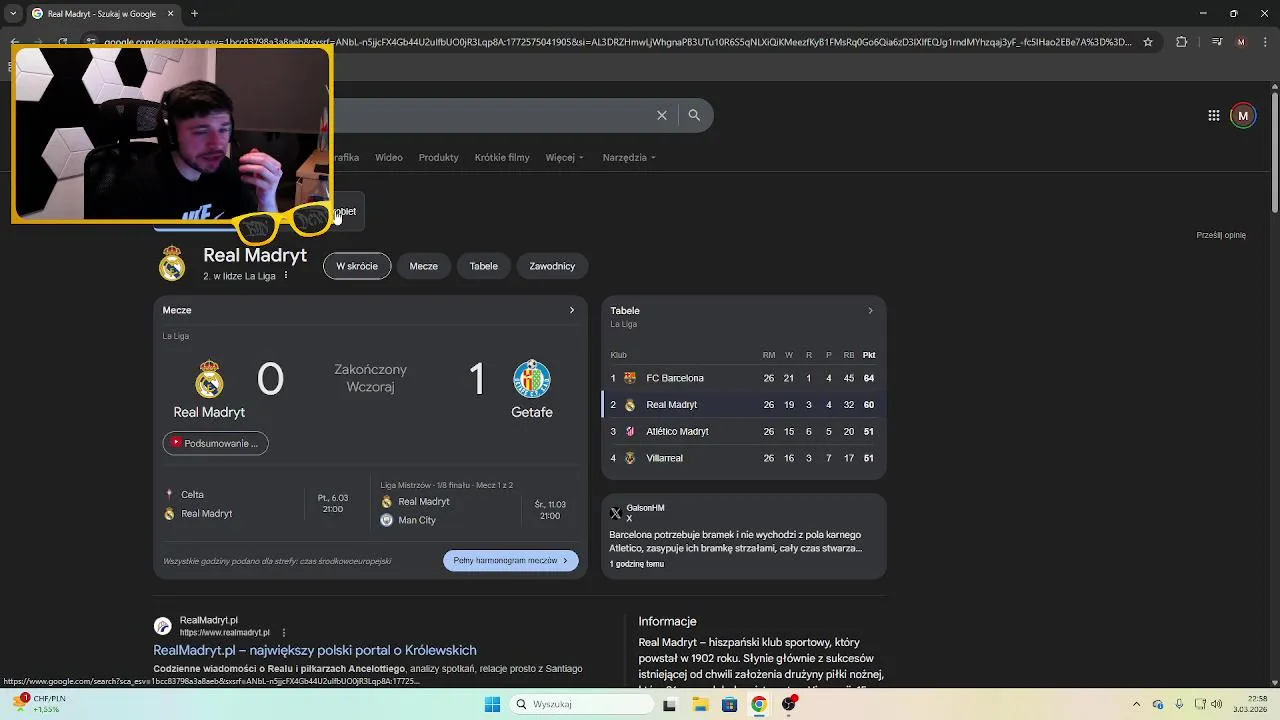Click the page reload button
This screenshot has height=720, width=1280.
(62, 42)
